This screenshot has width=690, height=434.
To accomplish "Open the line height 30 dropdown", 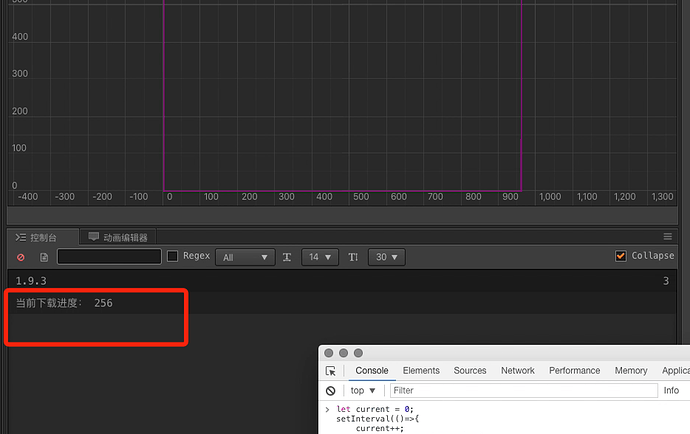I will click(387, 257).
